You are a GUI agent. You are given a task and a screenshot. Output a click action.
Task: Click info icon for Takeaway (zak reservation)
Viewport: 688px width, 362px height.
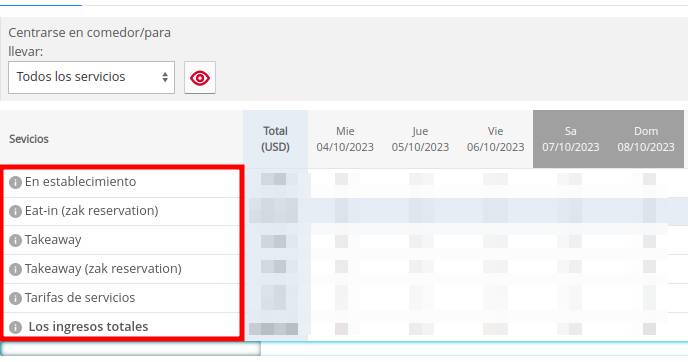(x=15, y=269)
